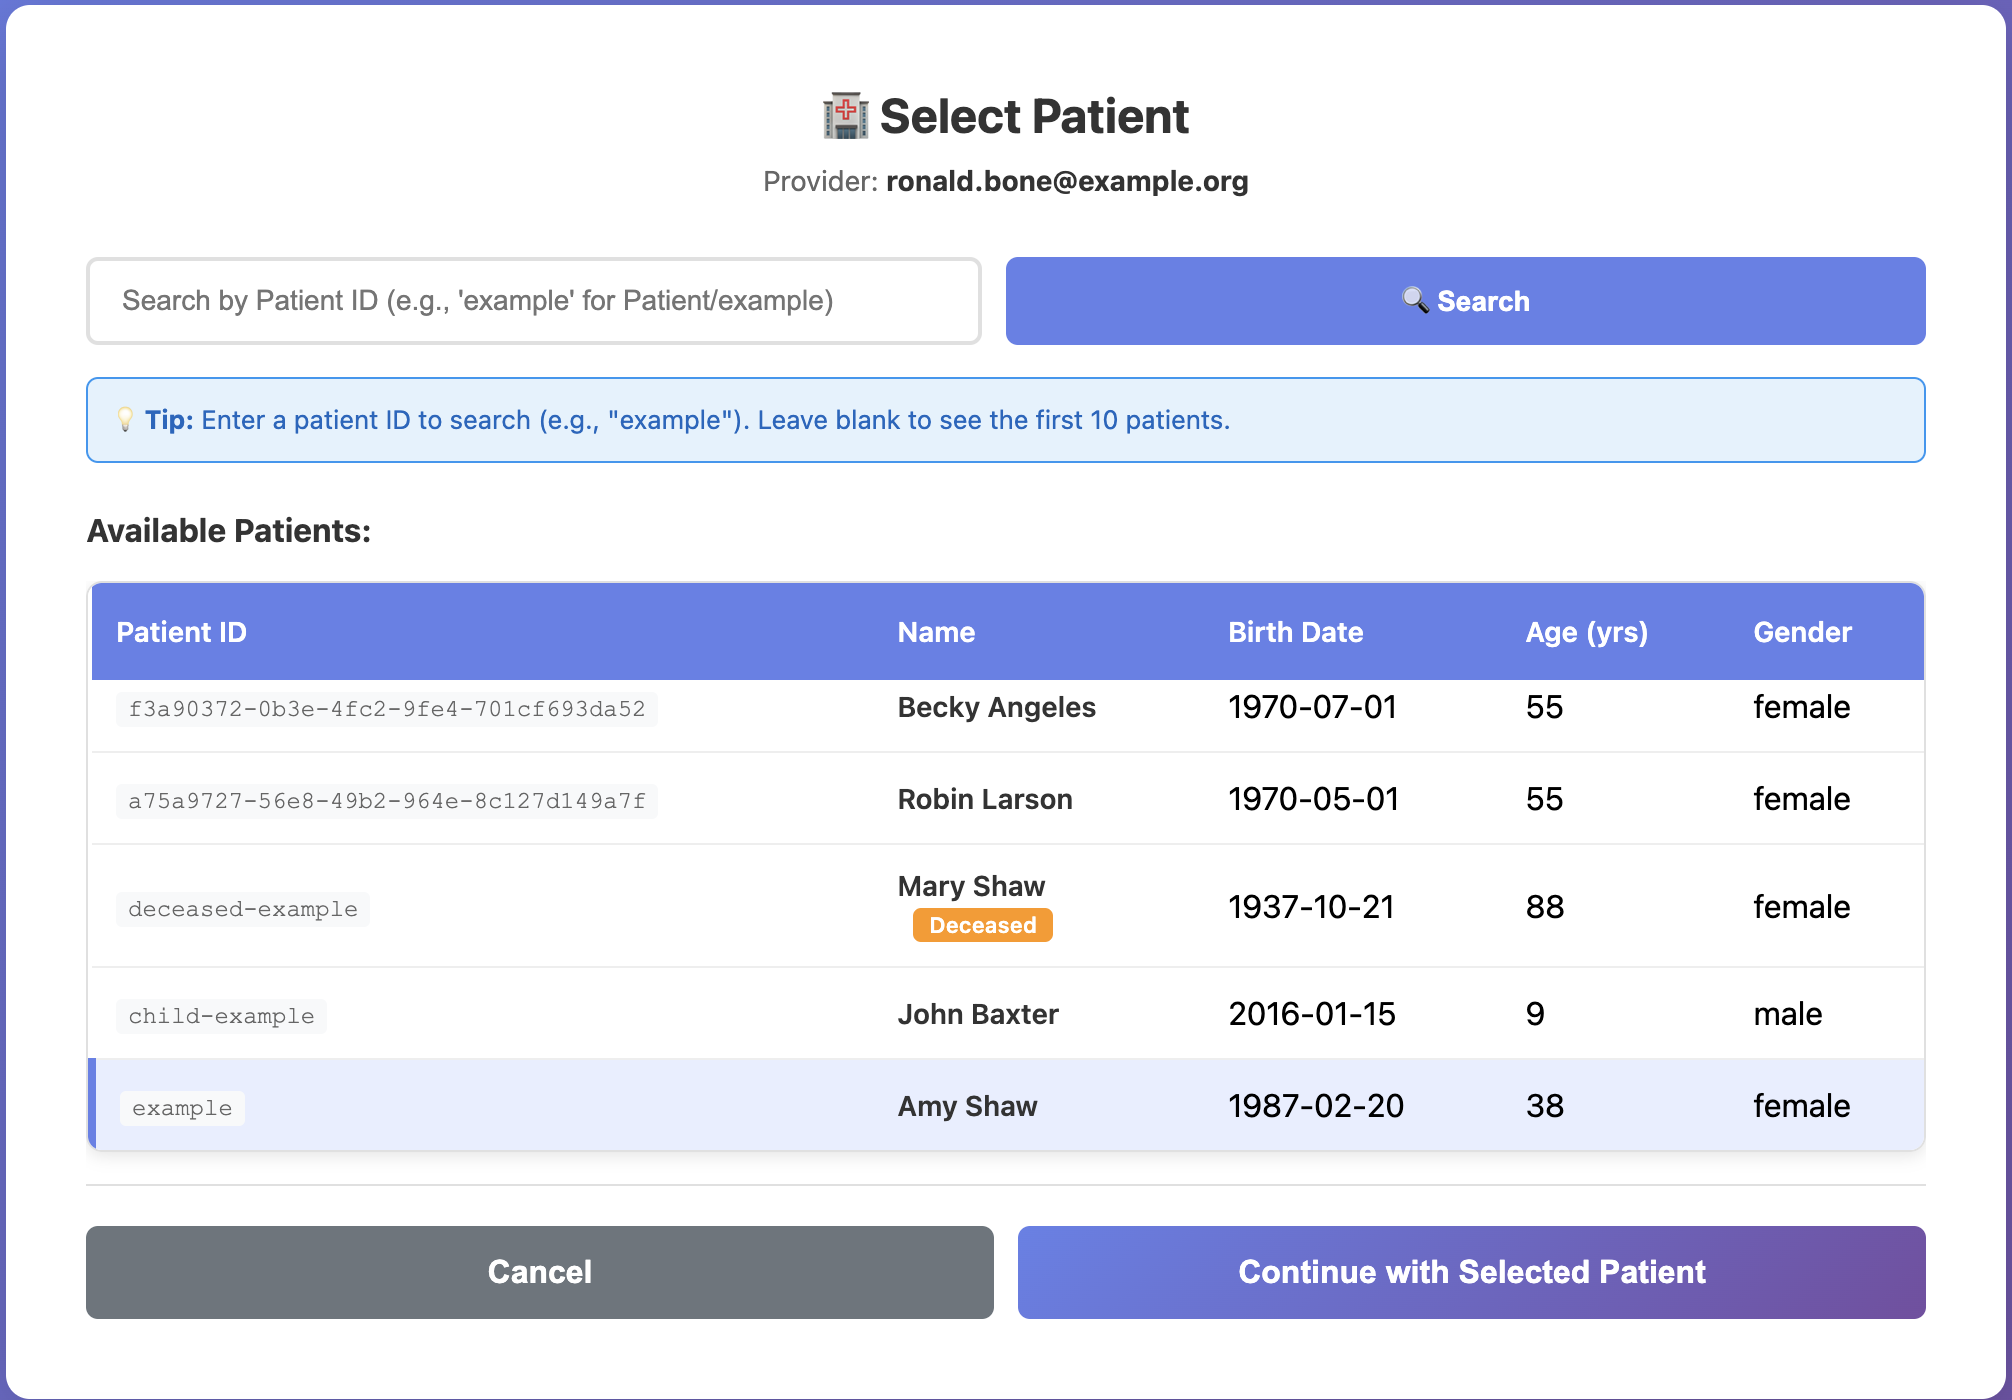Select the highlighted Amy Shaw row
Viewport: 2012px width, 1400px height.
click(967, 1106)
